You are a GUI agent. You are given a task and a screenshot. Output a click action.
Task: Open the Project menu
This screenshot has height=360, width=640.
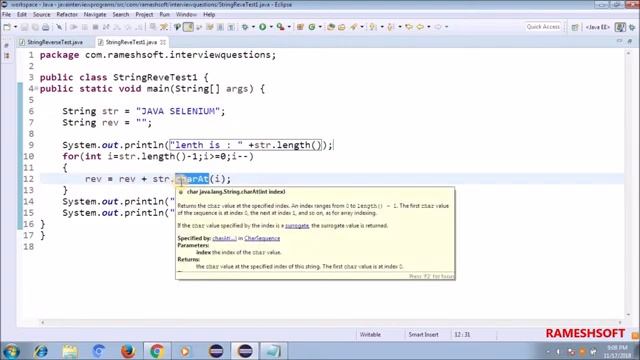point(144,15)
